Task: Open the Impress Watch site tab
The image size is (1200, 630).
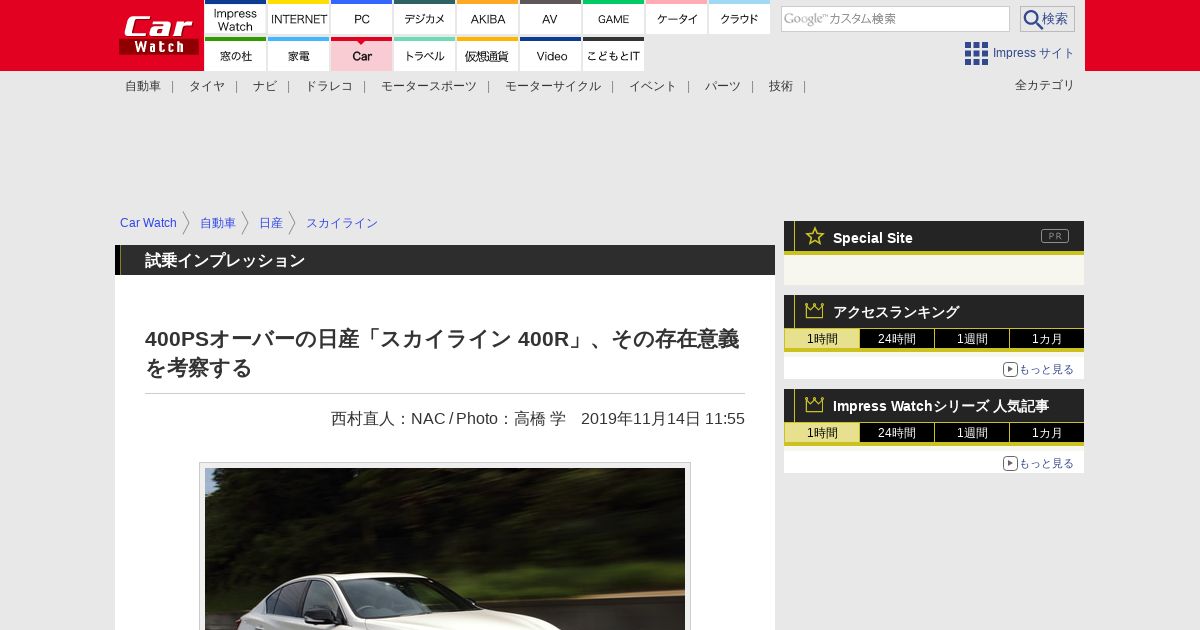Action: click(236, 18)
